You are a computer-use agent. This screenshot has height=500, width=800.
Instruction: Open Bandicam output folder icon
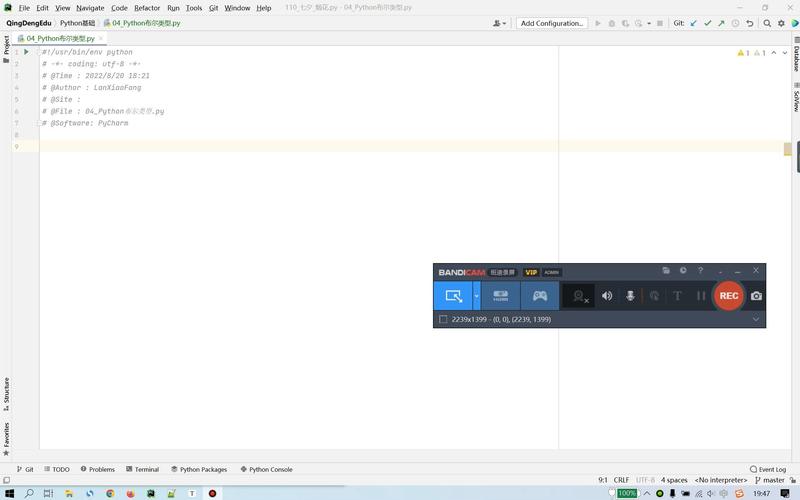click(666, 270)
